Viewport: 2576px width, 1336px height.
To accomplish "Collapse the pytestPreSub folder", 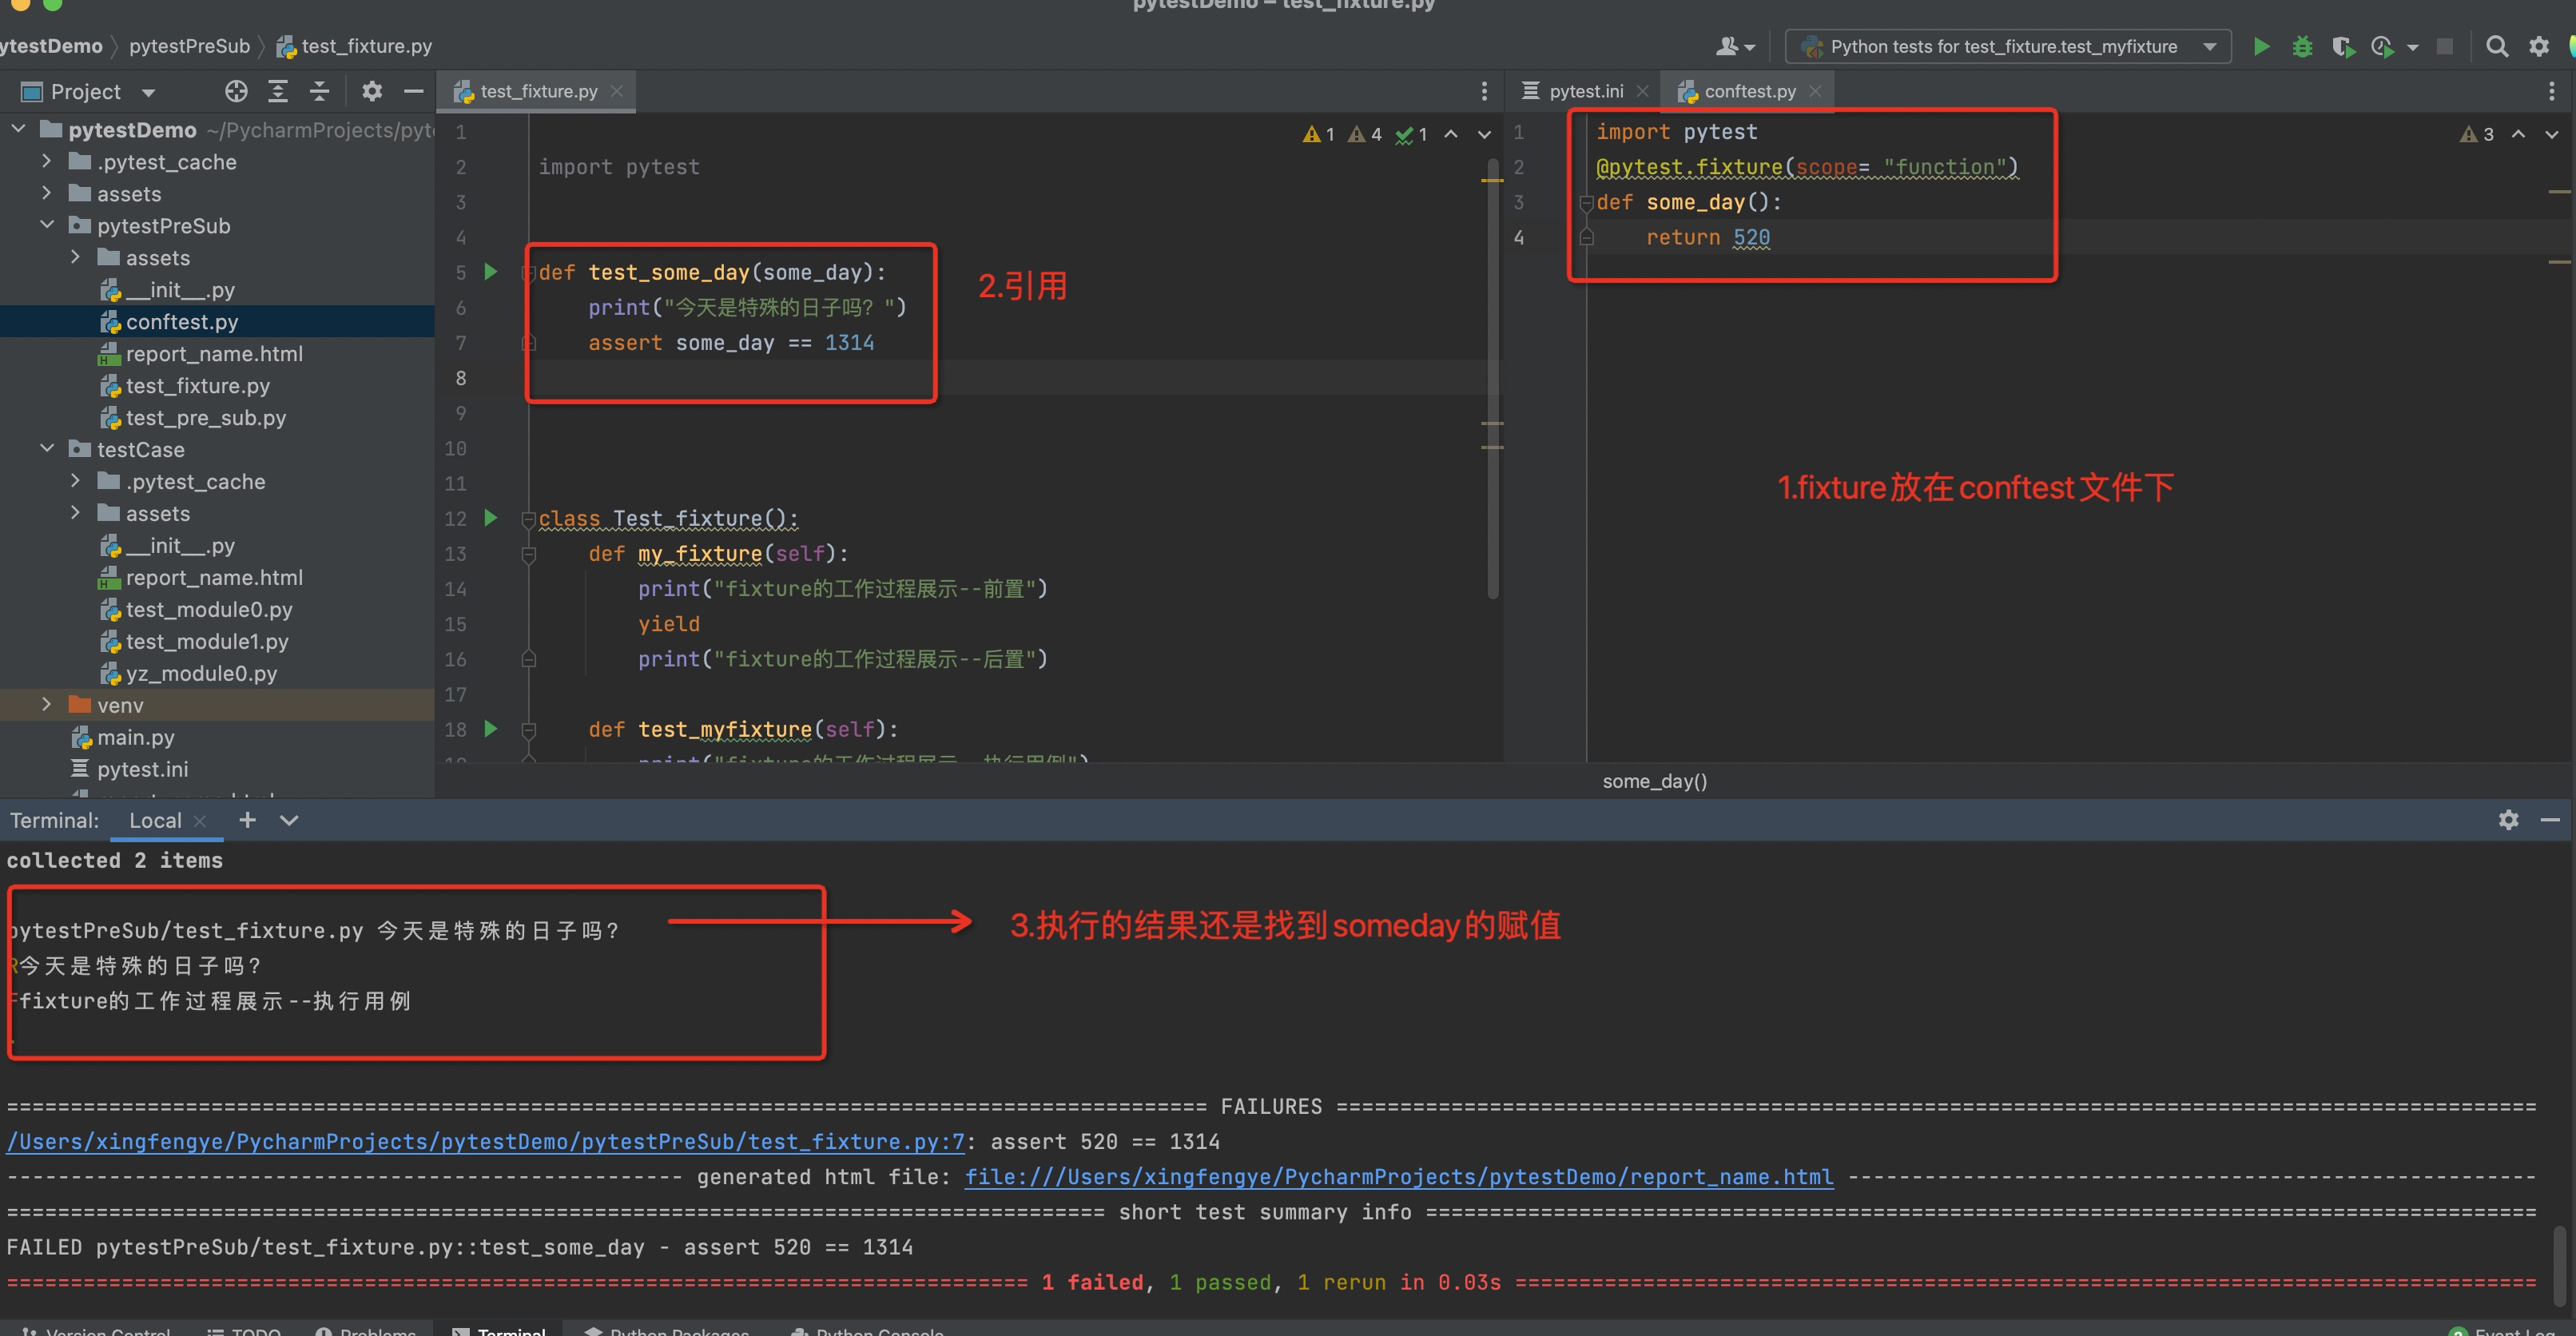I will coord(46,224).
